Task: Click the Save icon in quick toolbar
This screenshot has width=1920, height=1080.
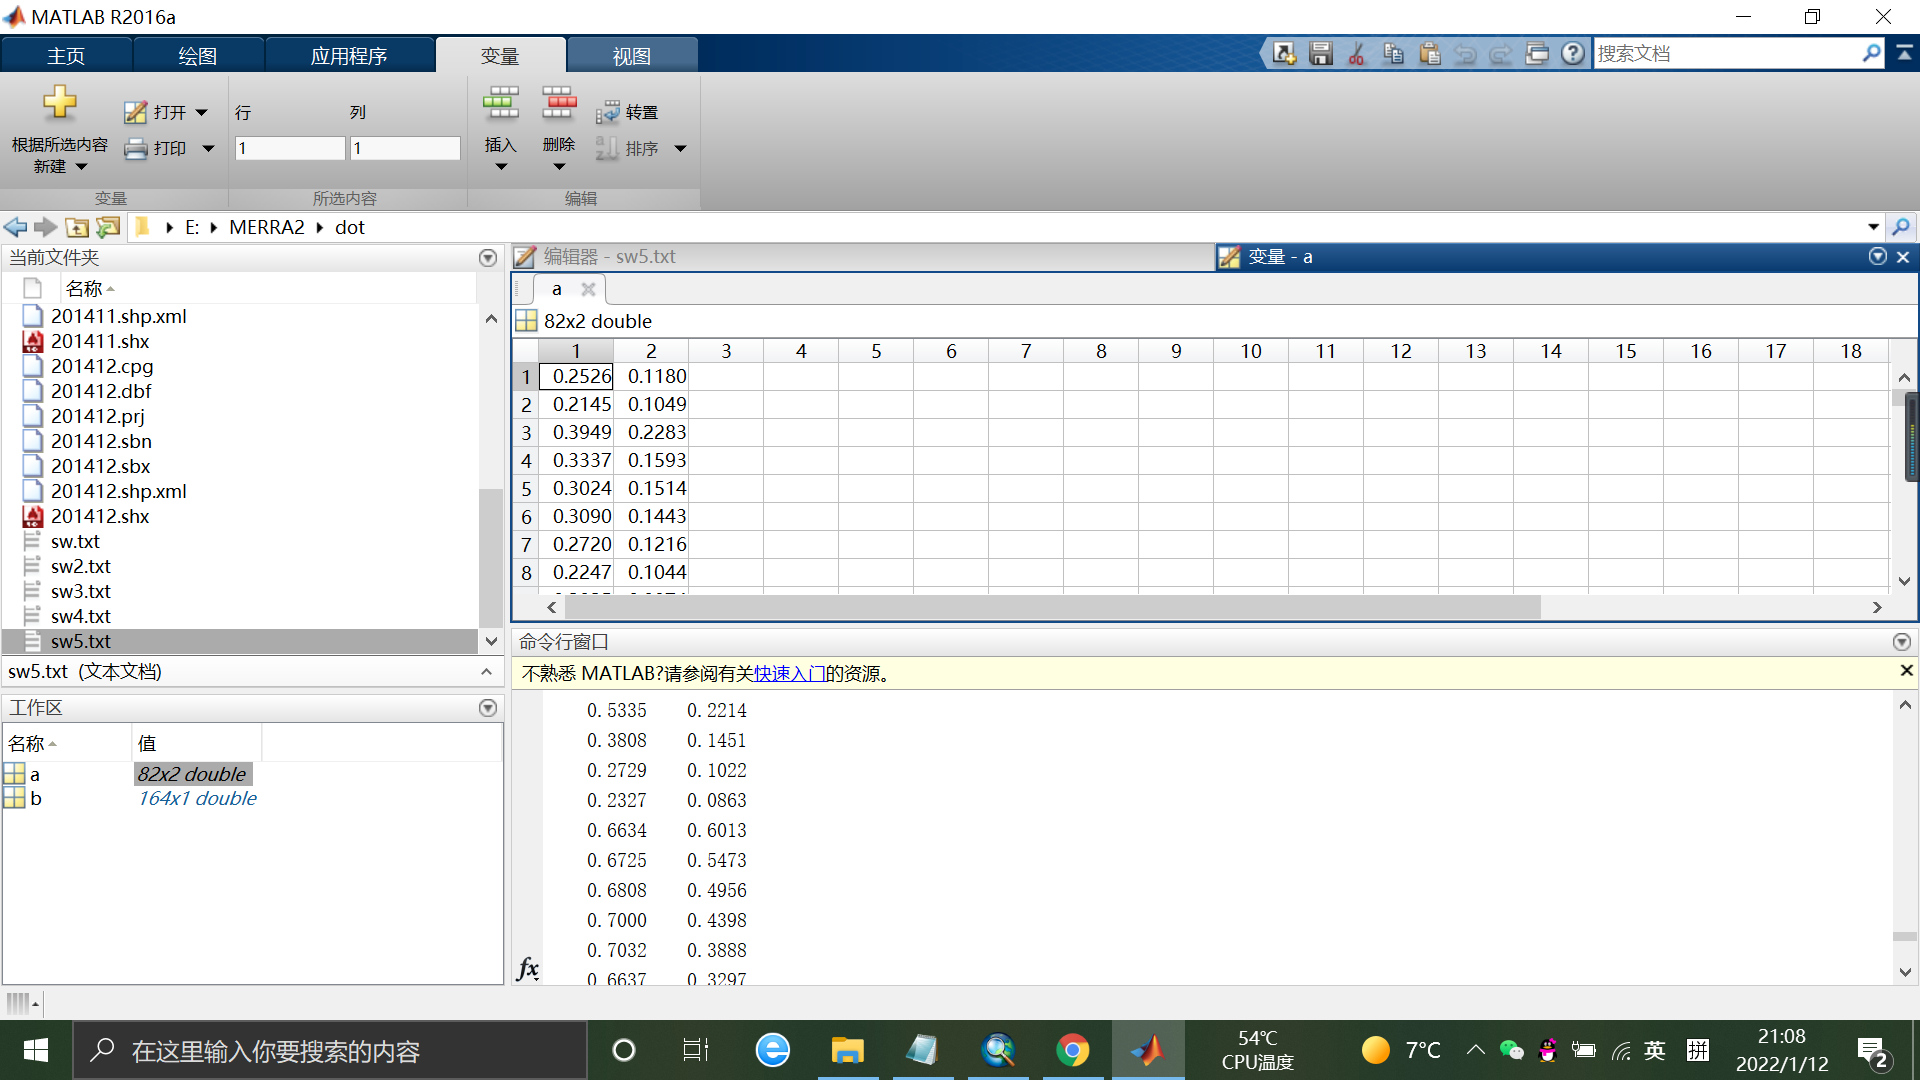Action: 1321,54
